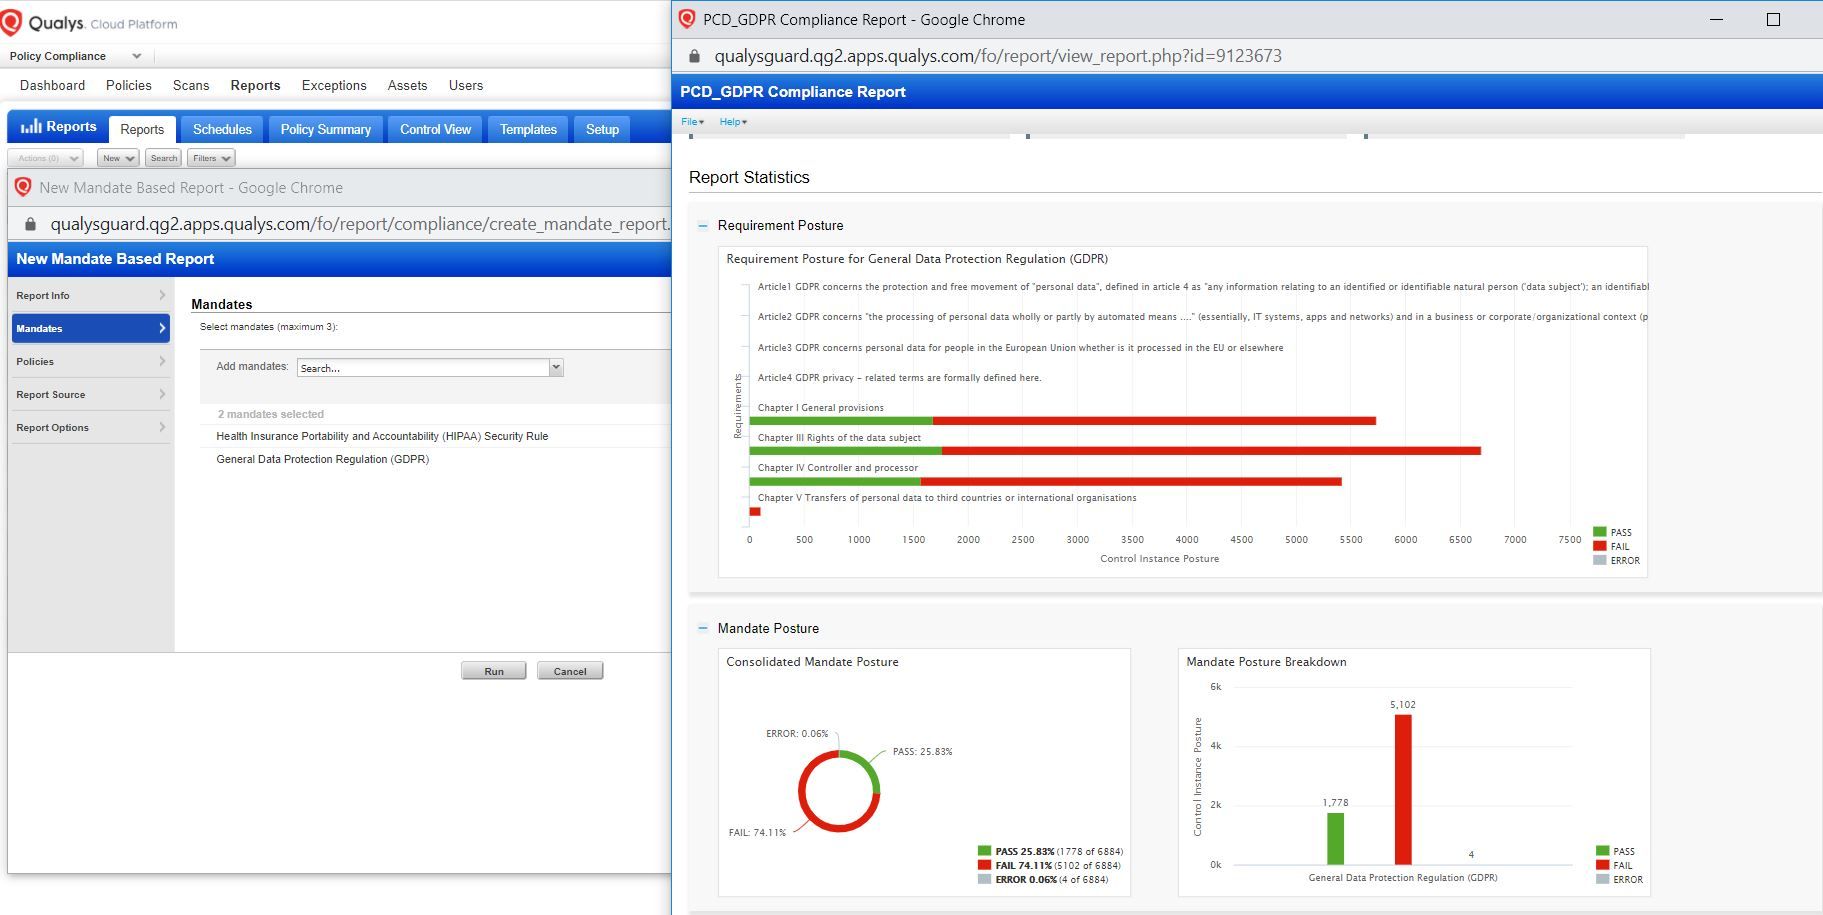Toggle ERROR legend in Mandate Posture Breakdown

click(1620, 879)
